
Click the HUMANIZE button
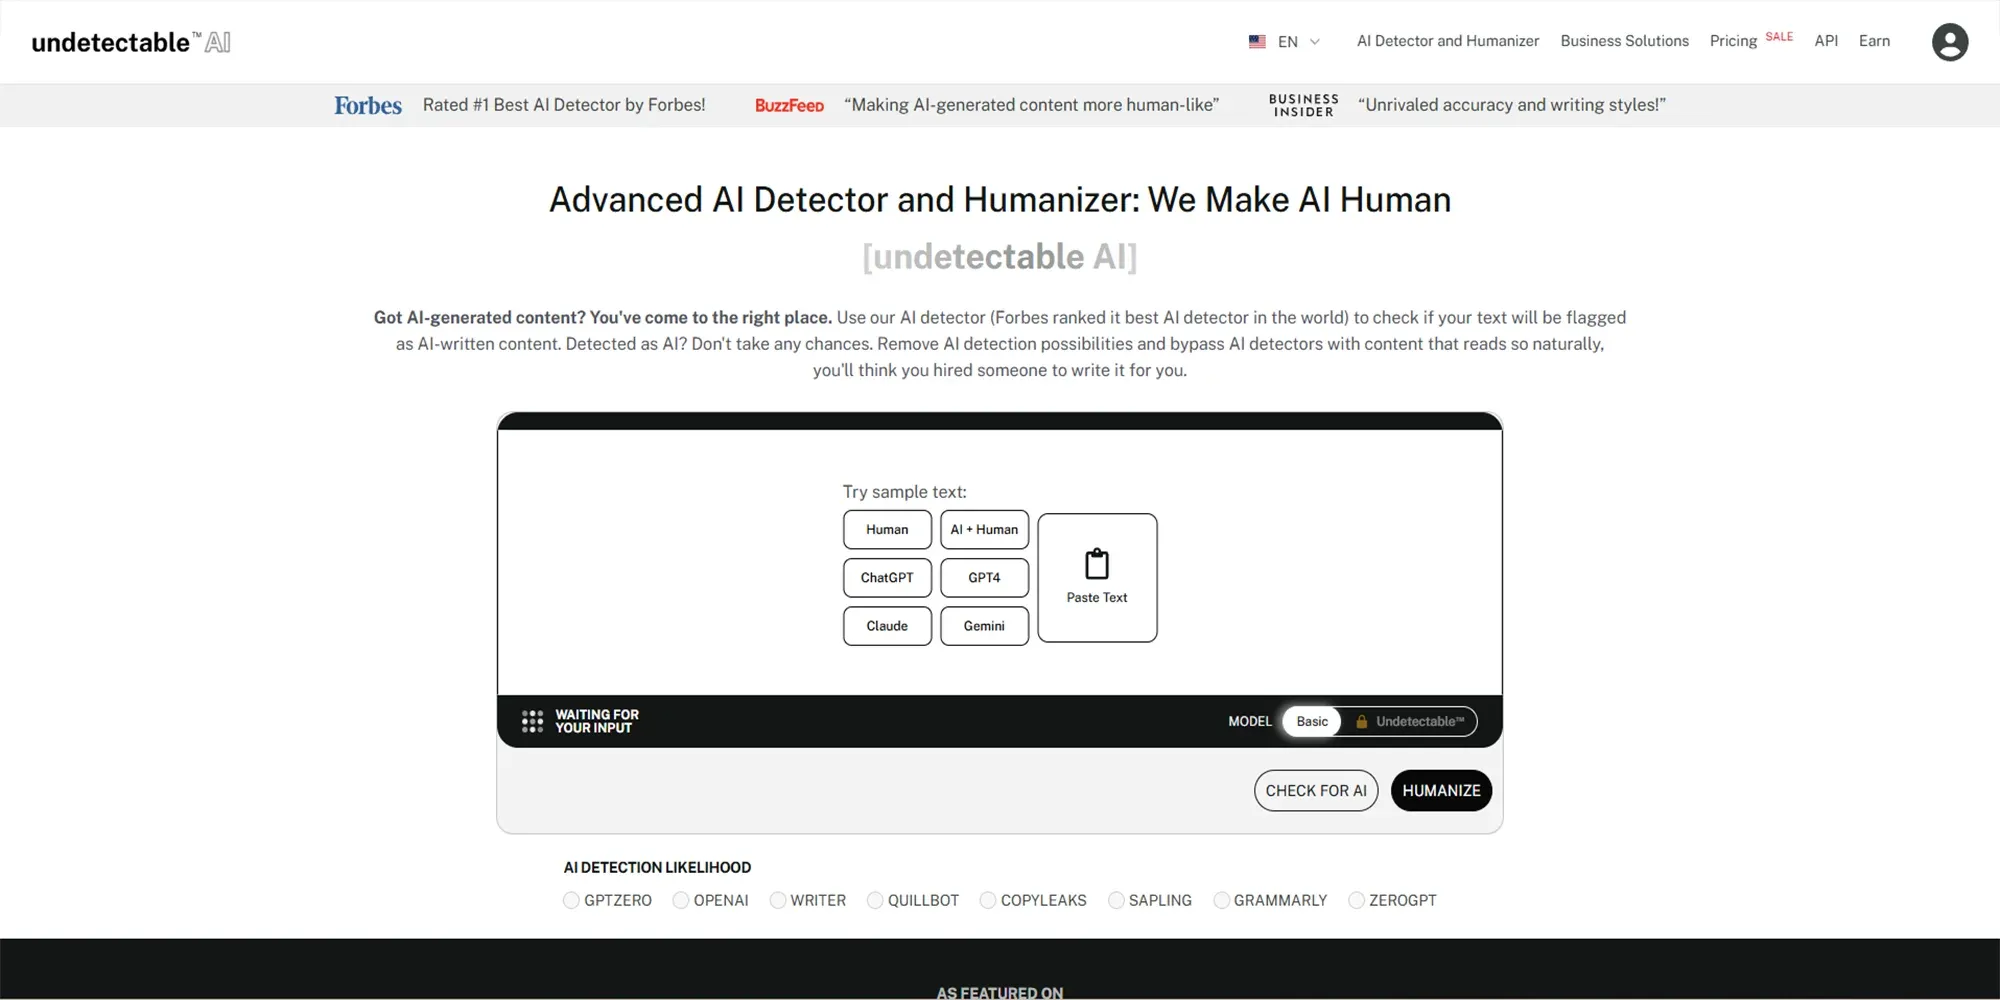coord(1441,791)
